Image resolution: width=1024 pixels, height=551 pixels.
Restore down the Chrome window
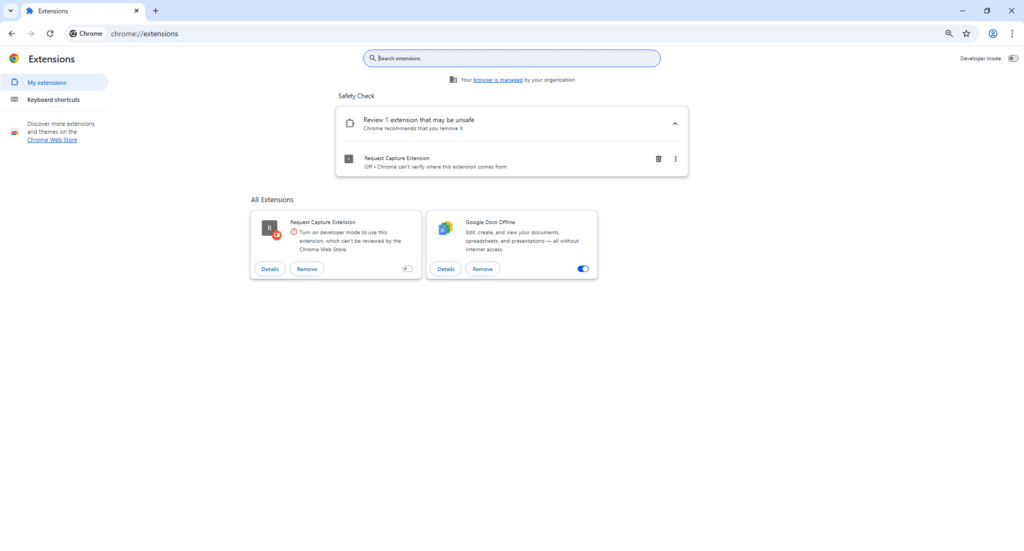click(x=987, y=10)
